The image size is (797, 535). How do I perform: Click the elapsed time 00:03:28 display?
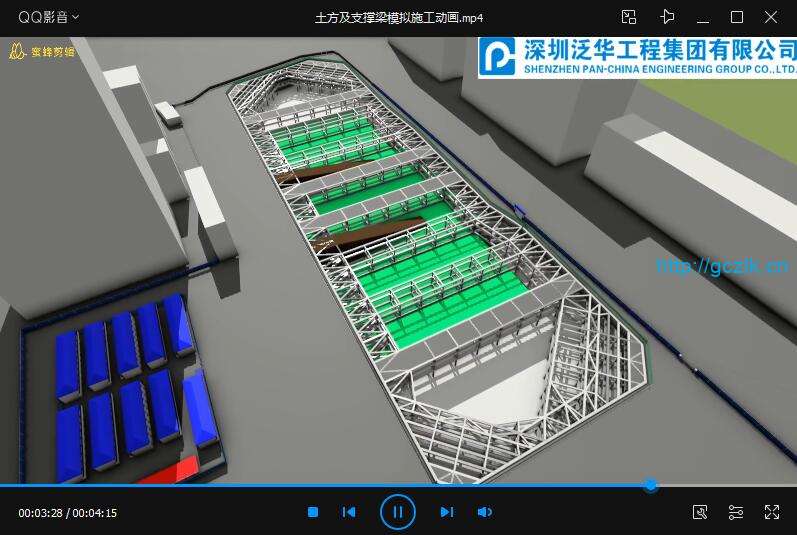coord(41,513)
